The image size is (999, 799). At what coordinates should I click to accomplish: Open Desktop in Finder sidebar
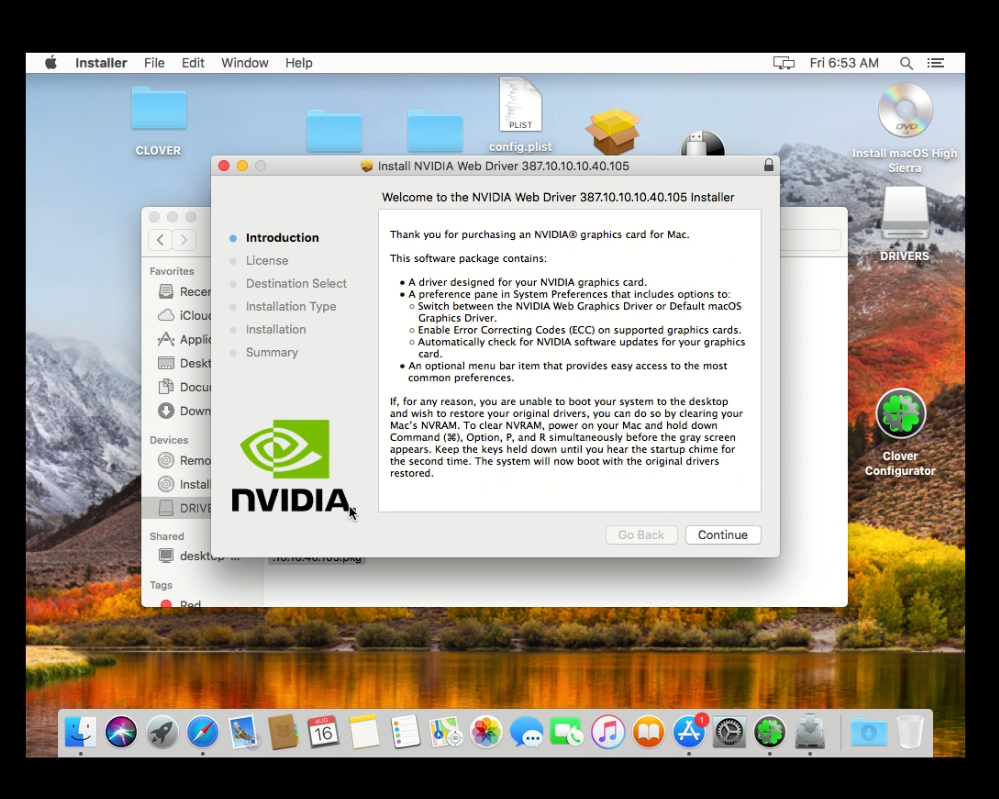(184, 363)
